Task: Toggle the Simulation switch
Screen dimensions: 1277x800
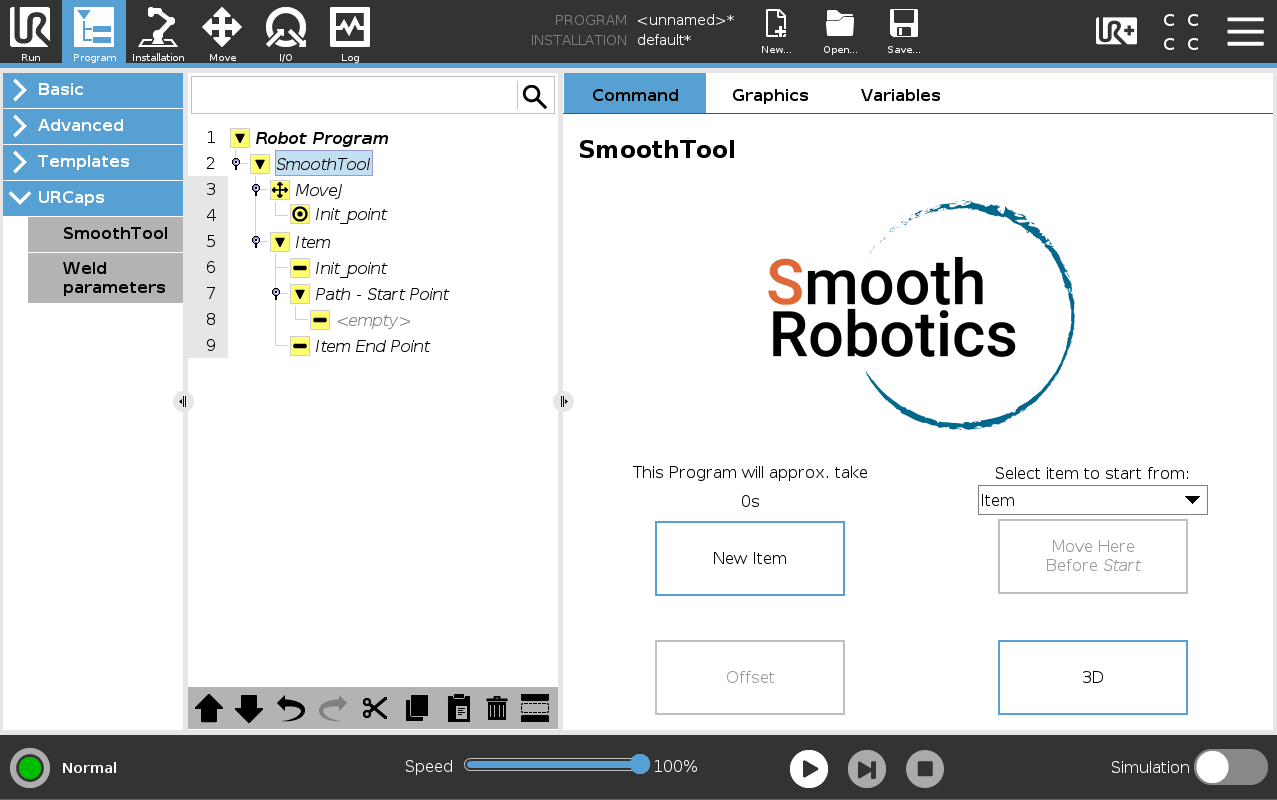Action: pyautogui.click(x=1231, y=768)
